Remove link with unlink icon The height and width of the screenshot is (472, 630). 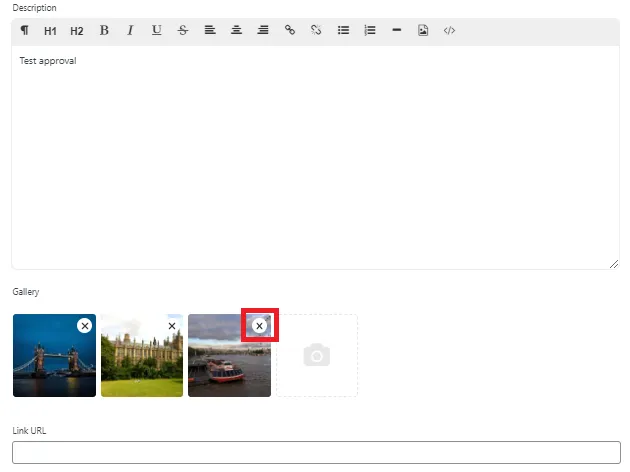pyautogui.click(x=316, y=31)
